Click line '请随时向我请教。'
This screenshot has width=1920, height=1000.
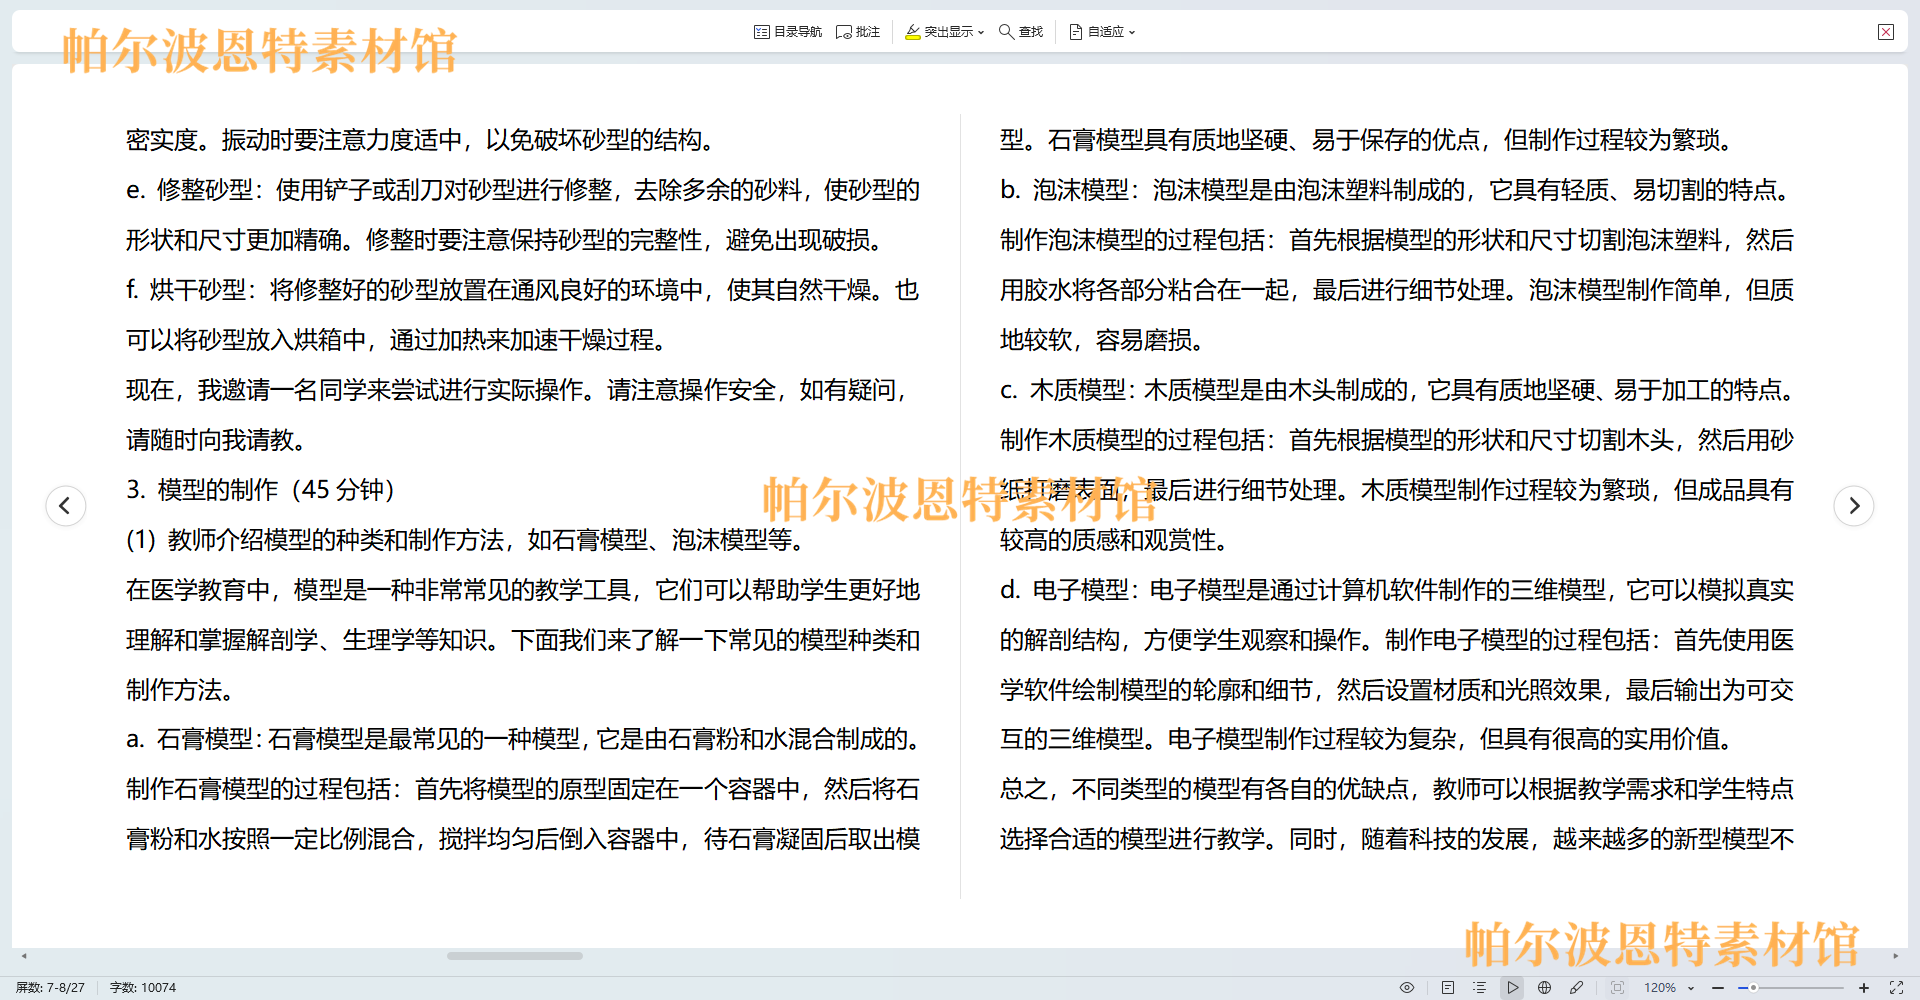[216, 440]
